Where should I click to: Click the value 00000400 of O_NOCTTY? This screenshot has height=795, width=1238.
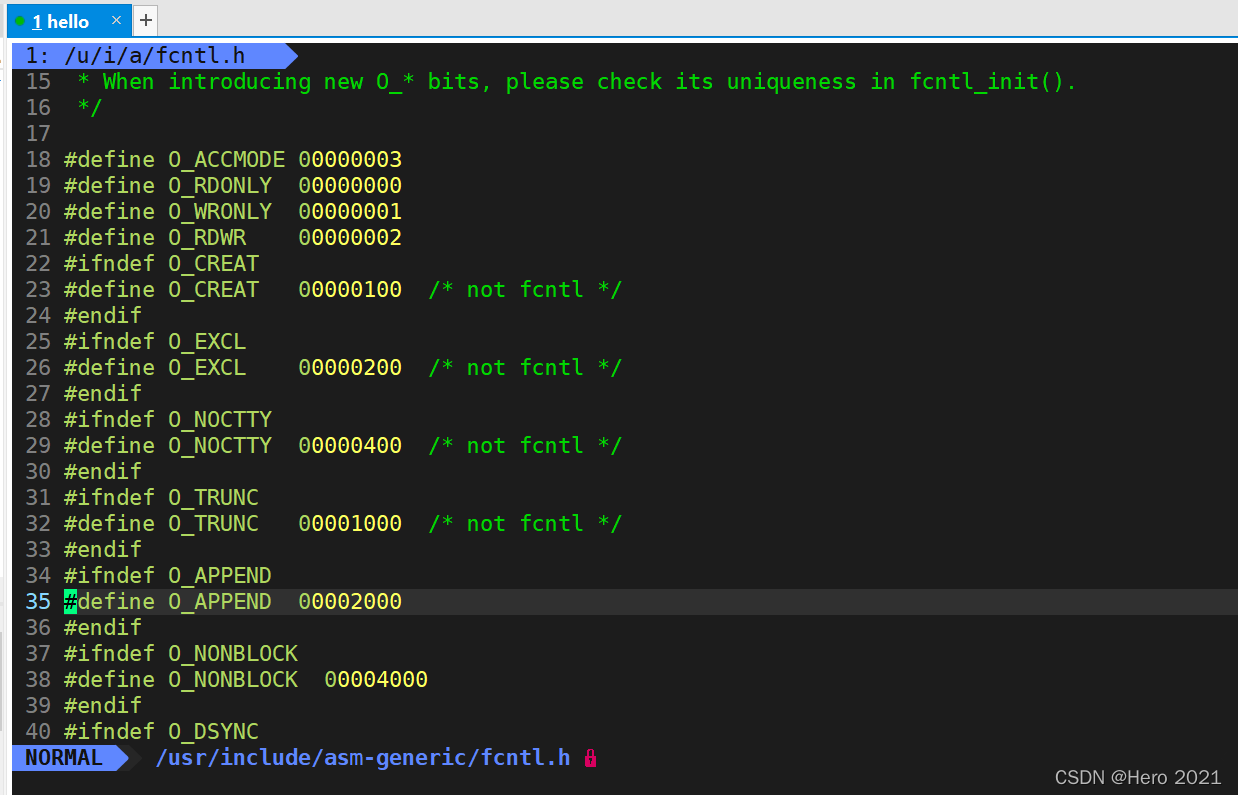coord(350,445)
